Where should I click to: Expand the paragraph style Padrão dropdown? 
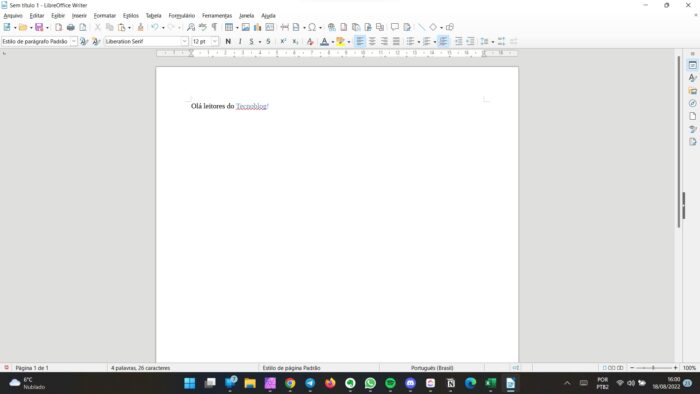click(x=74, y=41)
